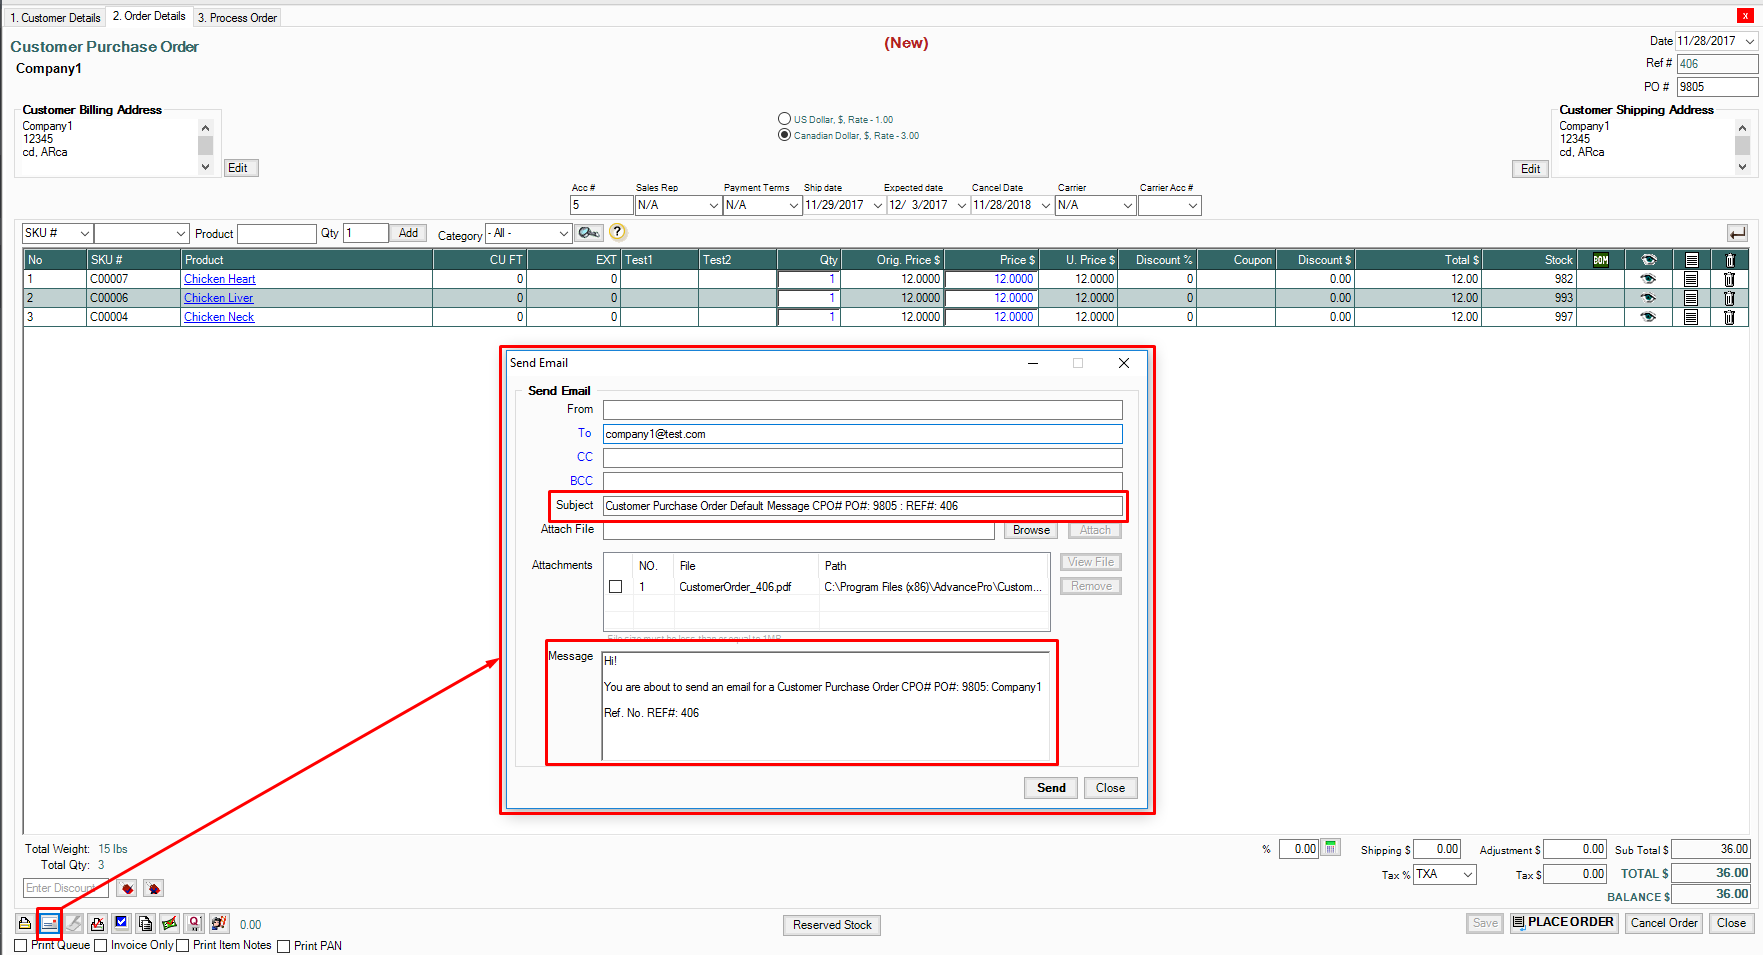This screenshot has width=1763, height=955.
Task: Select the US Dollar radio button
Action: click(x=785, y=119)
